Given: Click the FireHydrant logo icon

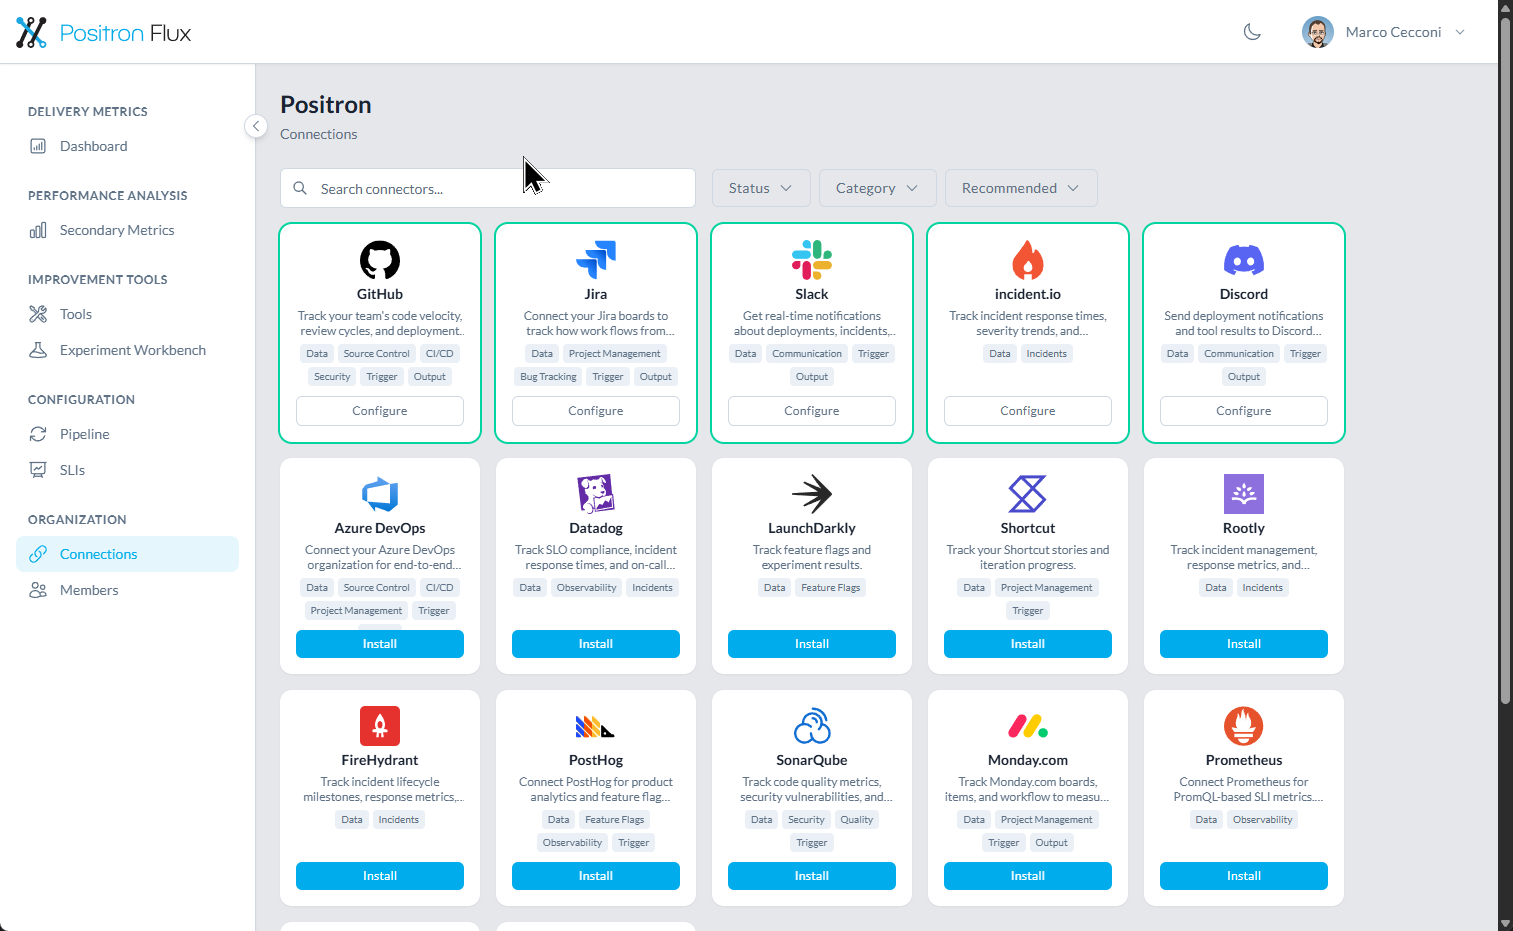Looking at the screenshot, I should click(380, 726).
